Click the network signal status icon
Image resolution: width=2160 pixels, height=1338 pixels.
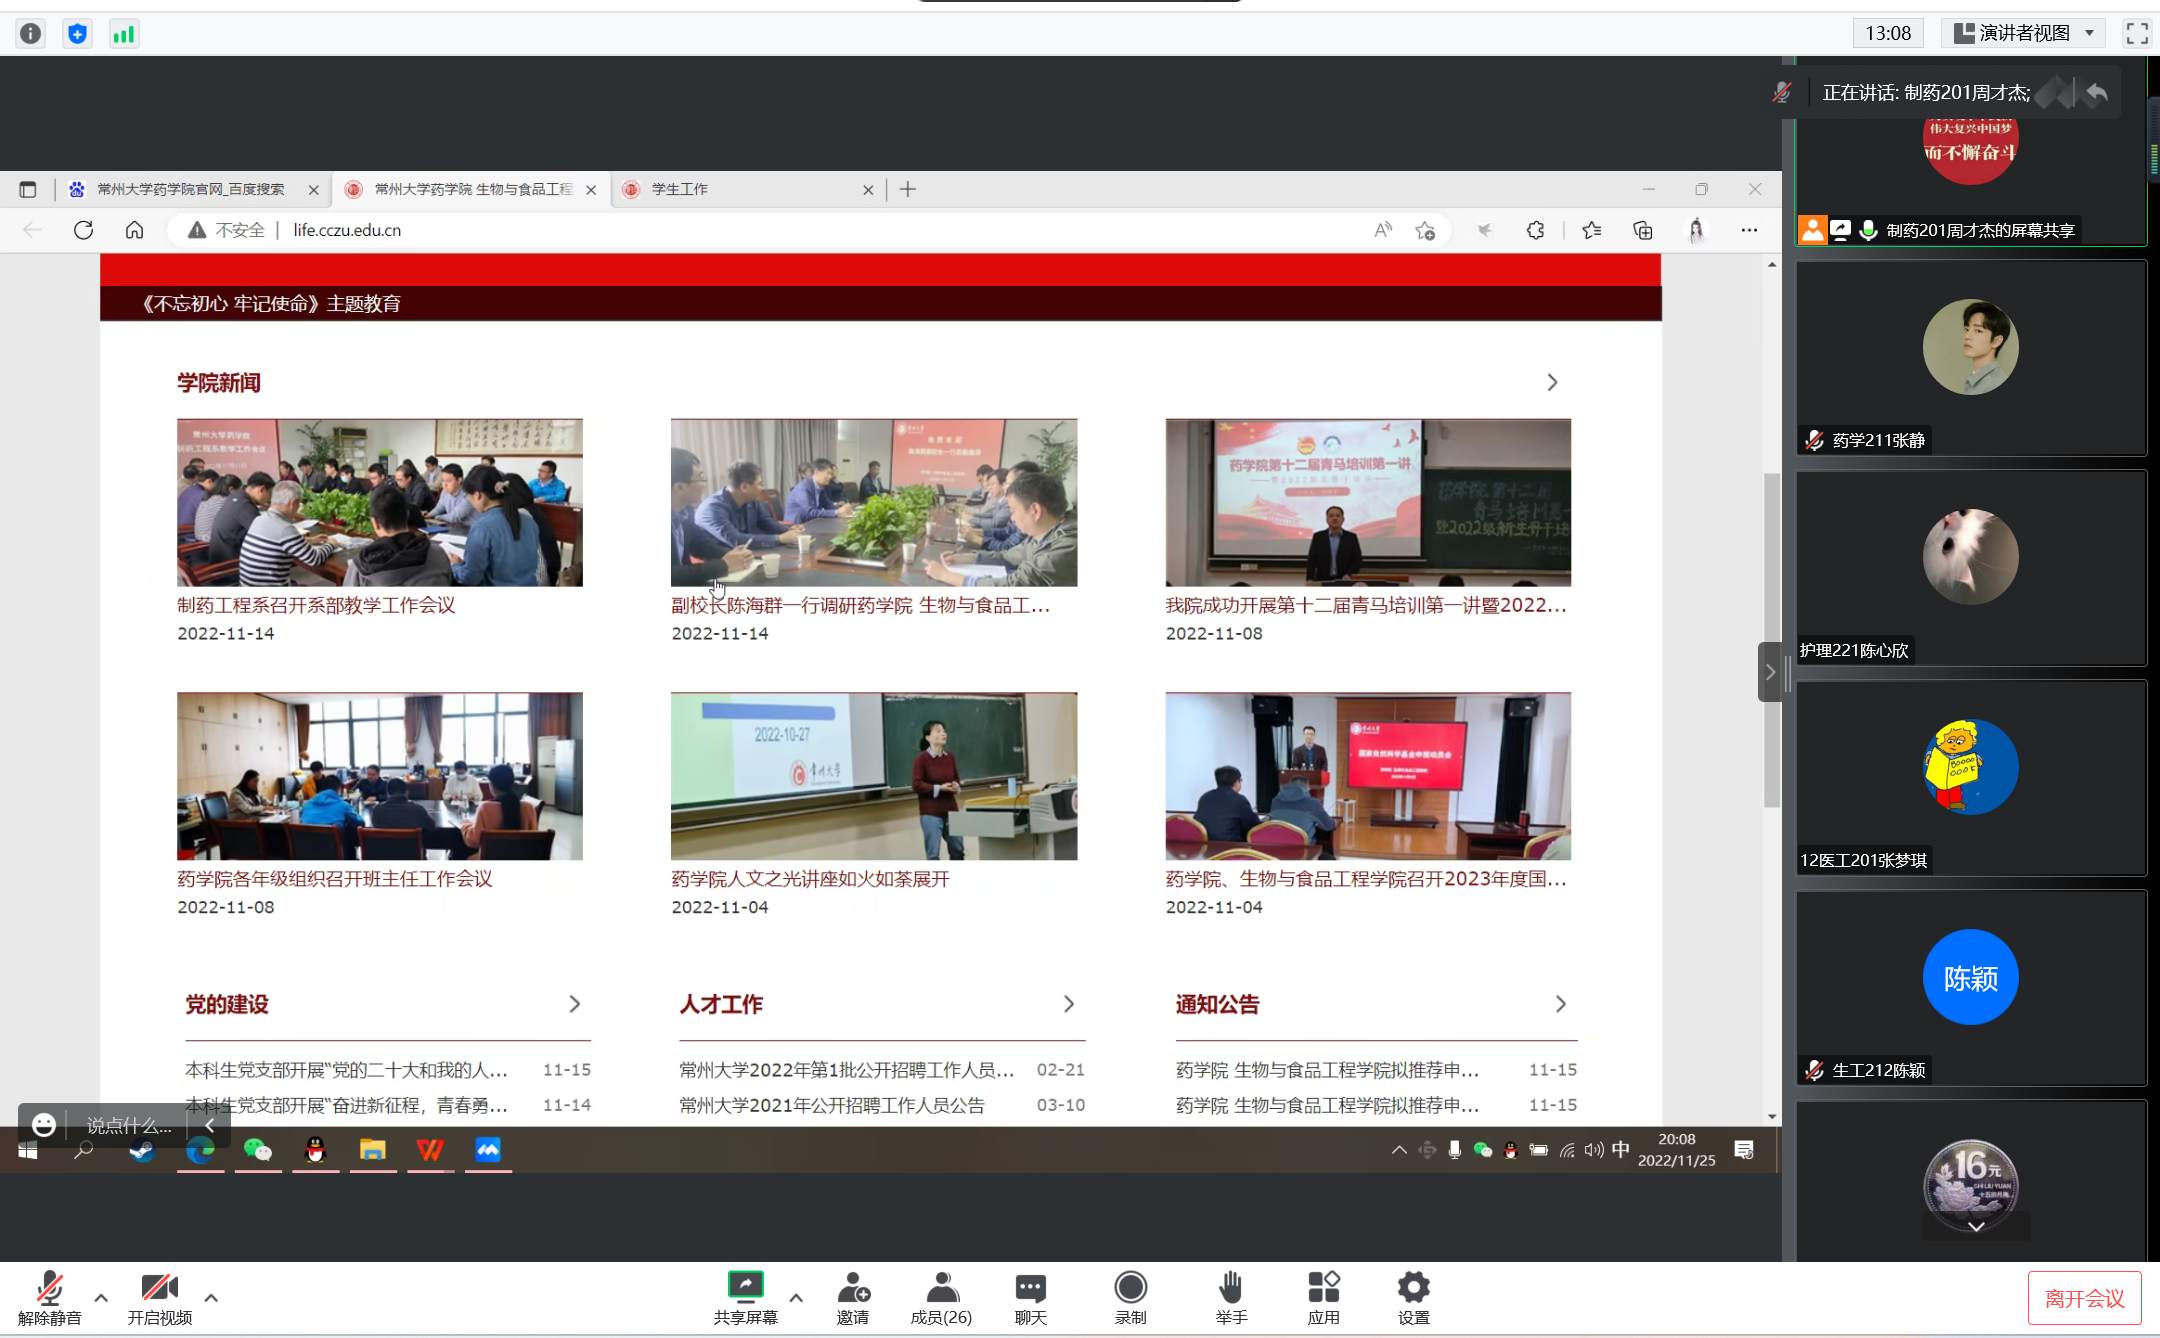124,34
